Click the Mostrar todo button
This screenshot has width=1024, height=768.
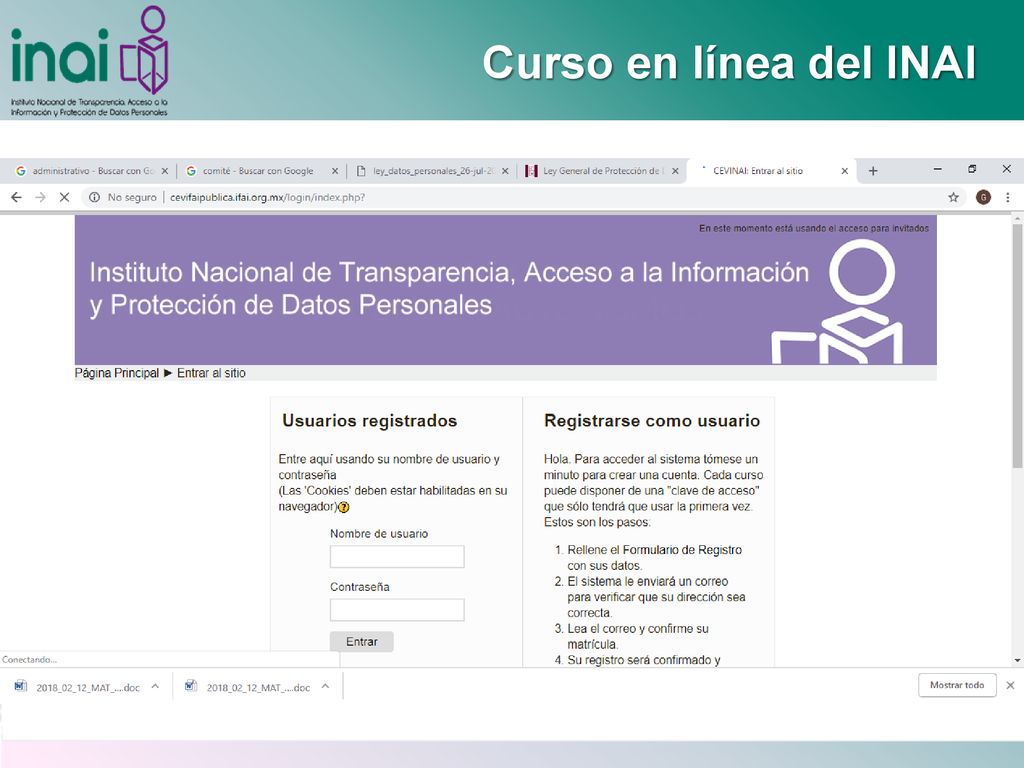(957, 685)
